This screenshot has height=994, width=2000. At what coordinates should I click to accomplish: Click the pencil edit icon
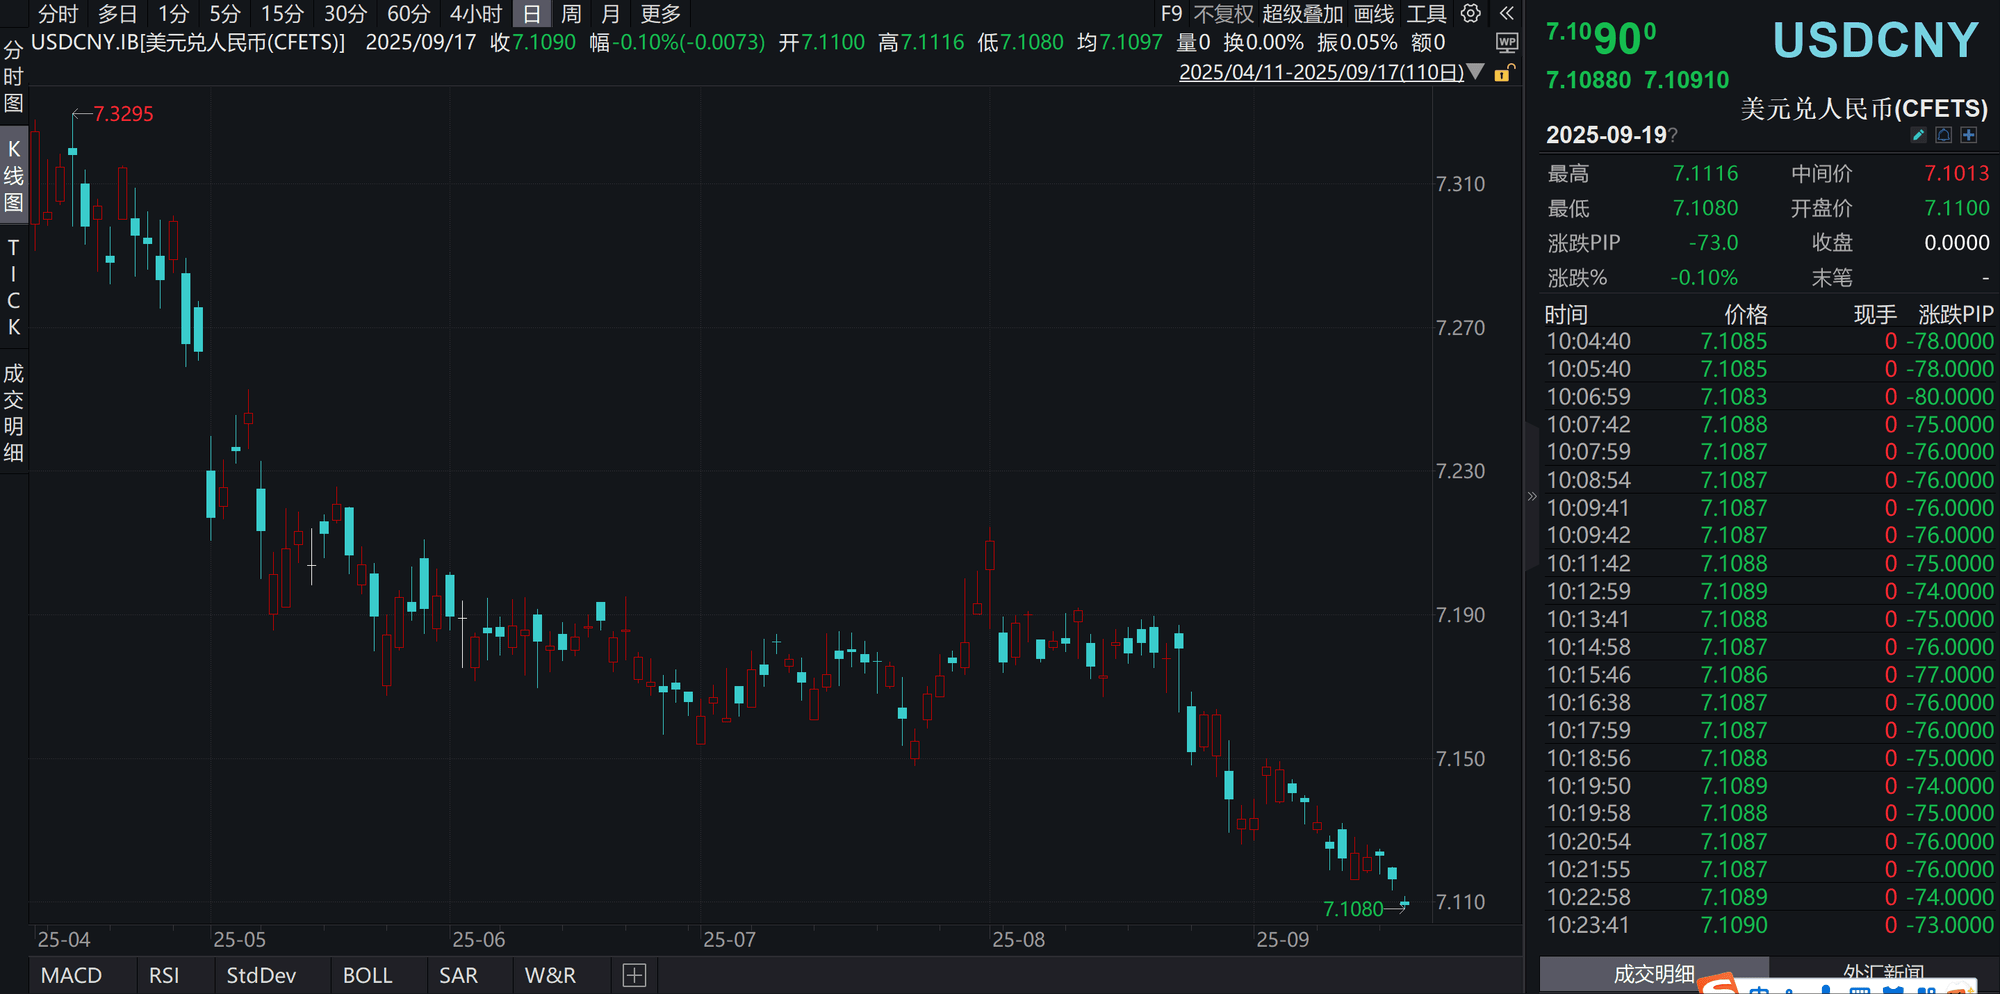1918,135
